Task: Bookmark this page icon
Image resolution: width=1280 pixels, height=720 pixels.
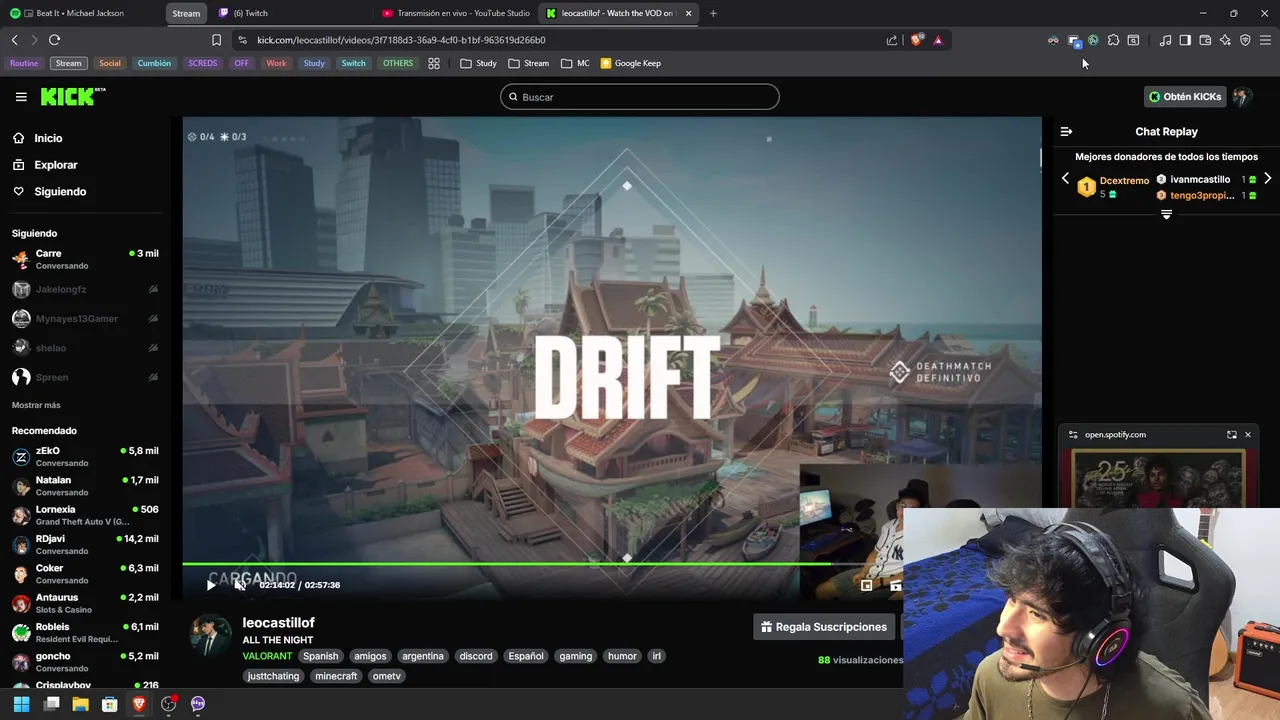Action: coord(216,40)
